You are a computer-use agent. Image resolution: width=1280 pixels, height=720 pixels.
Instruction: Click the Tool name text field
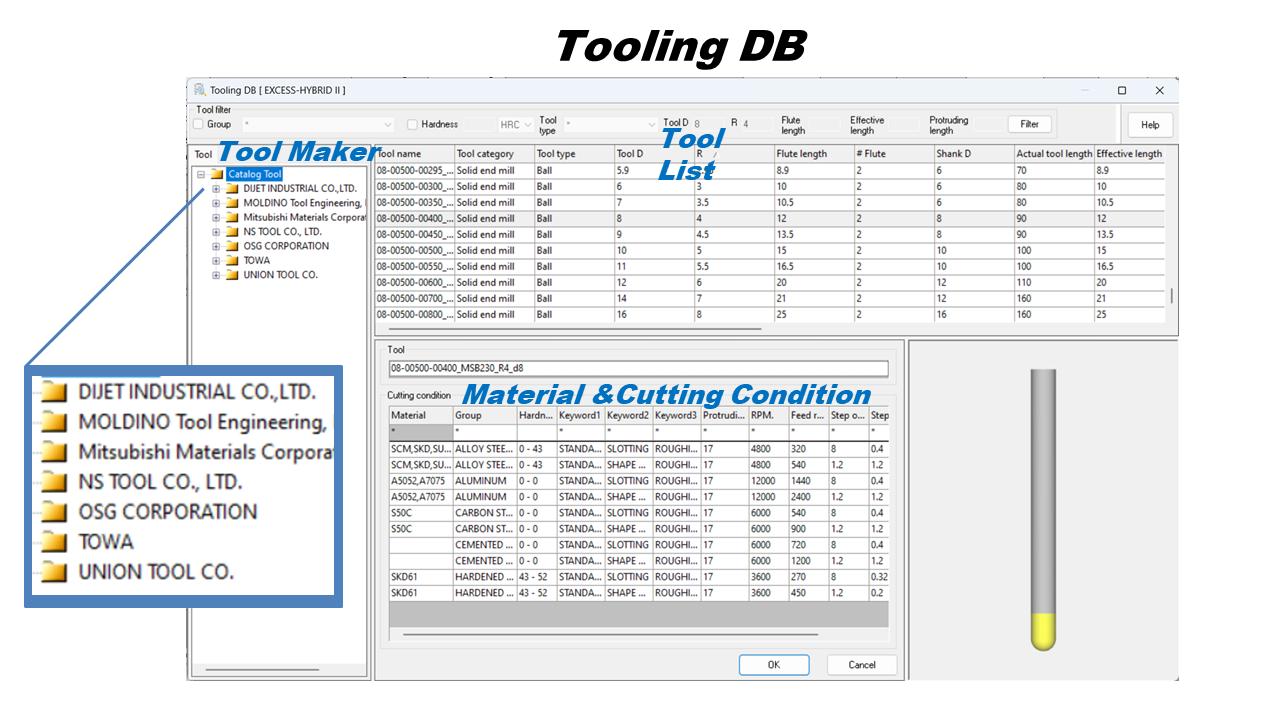tap(638, 368)
